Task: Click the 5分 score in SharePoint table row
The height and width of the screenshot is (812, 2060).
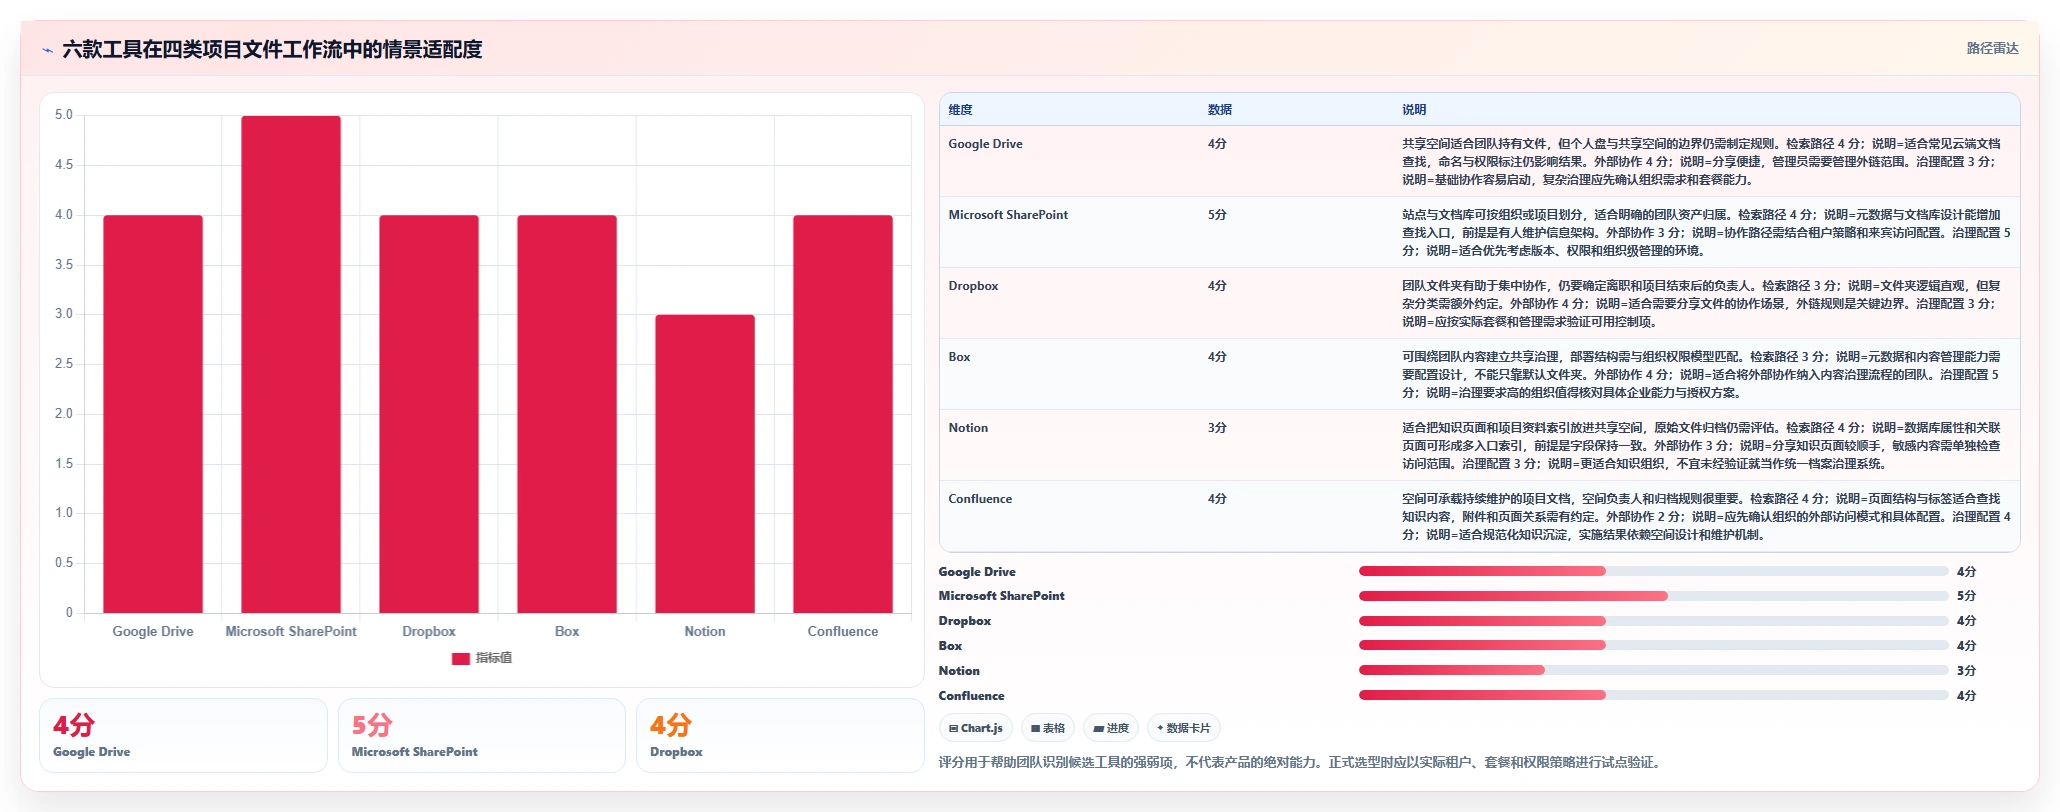Action: (1216, 215)
